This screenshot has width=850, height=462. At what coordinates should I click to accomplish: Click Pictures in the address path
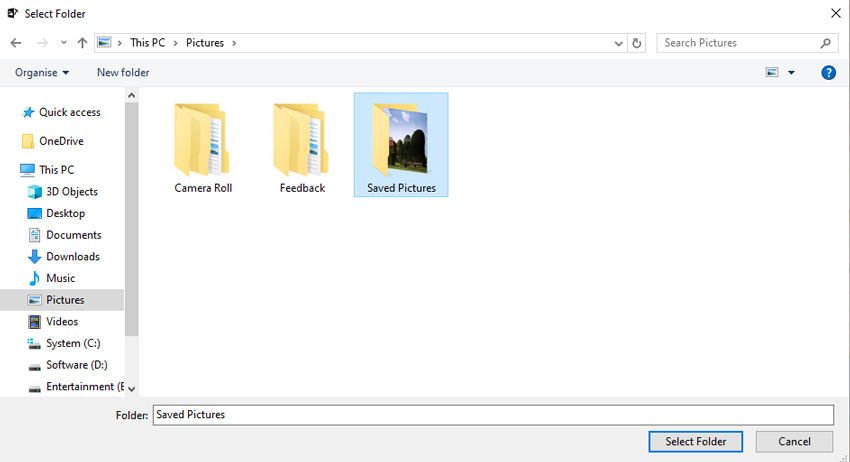click(x=205, y=42)
